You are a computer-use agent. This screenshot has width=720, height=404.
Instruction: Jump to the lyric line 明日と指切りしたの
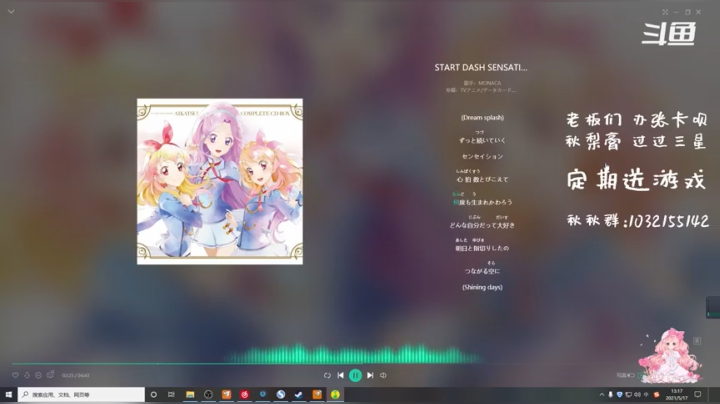click(482, 248)
